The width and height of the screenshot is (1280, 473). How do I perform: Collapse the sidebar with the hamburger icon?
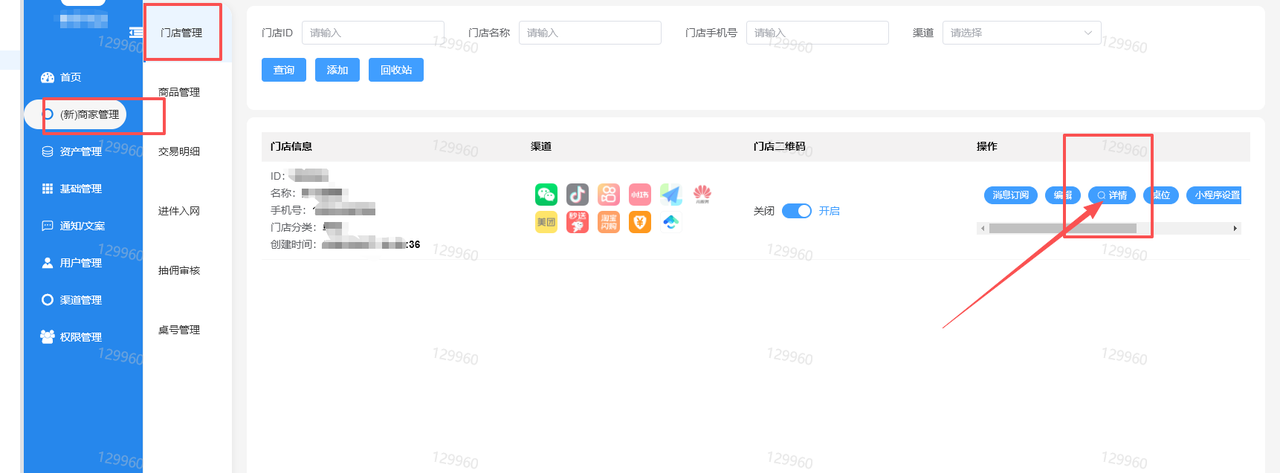coord(135,35)
